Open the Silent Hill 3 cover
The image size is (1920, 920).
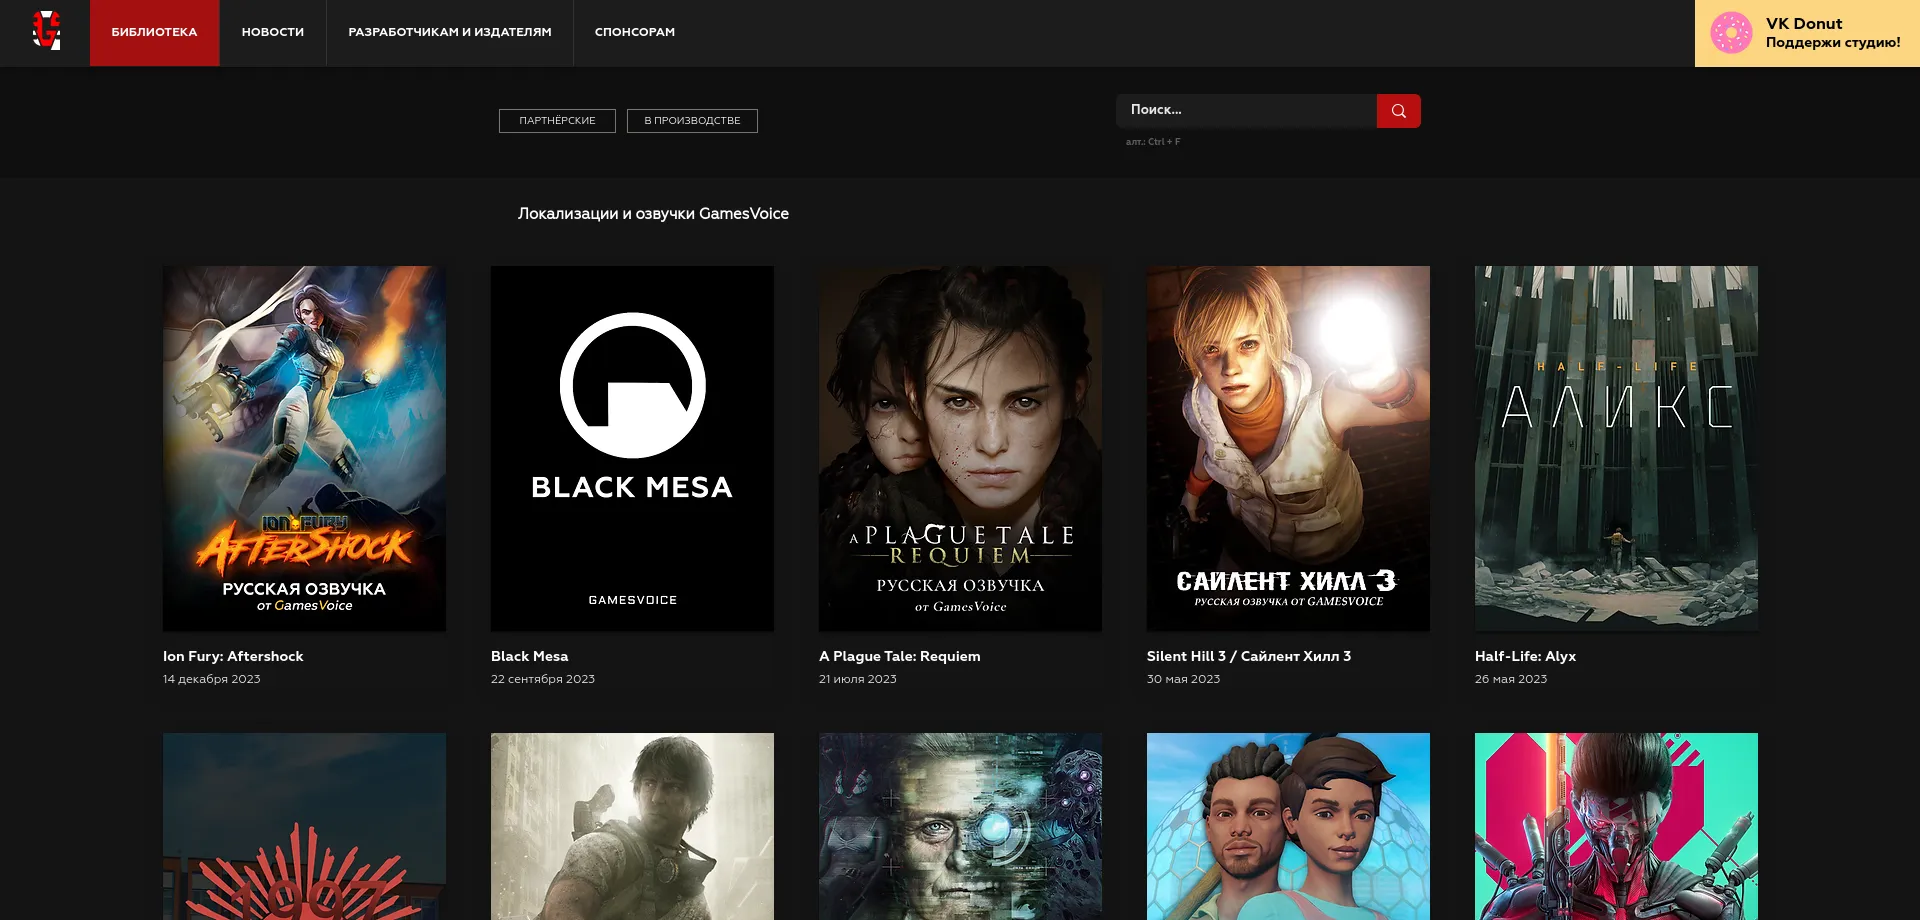pos(1288,448)
